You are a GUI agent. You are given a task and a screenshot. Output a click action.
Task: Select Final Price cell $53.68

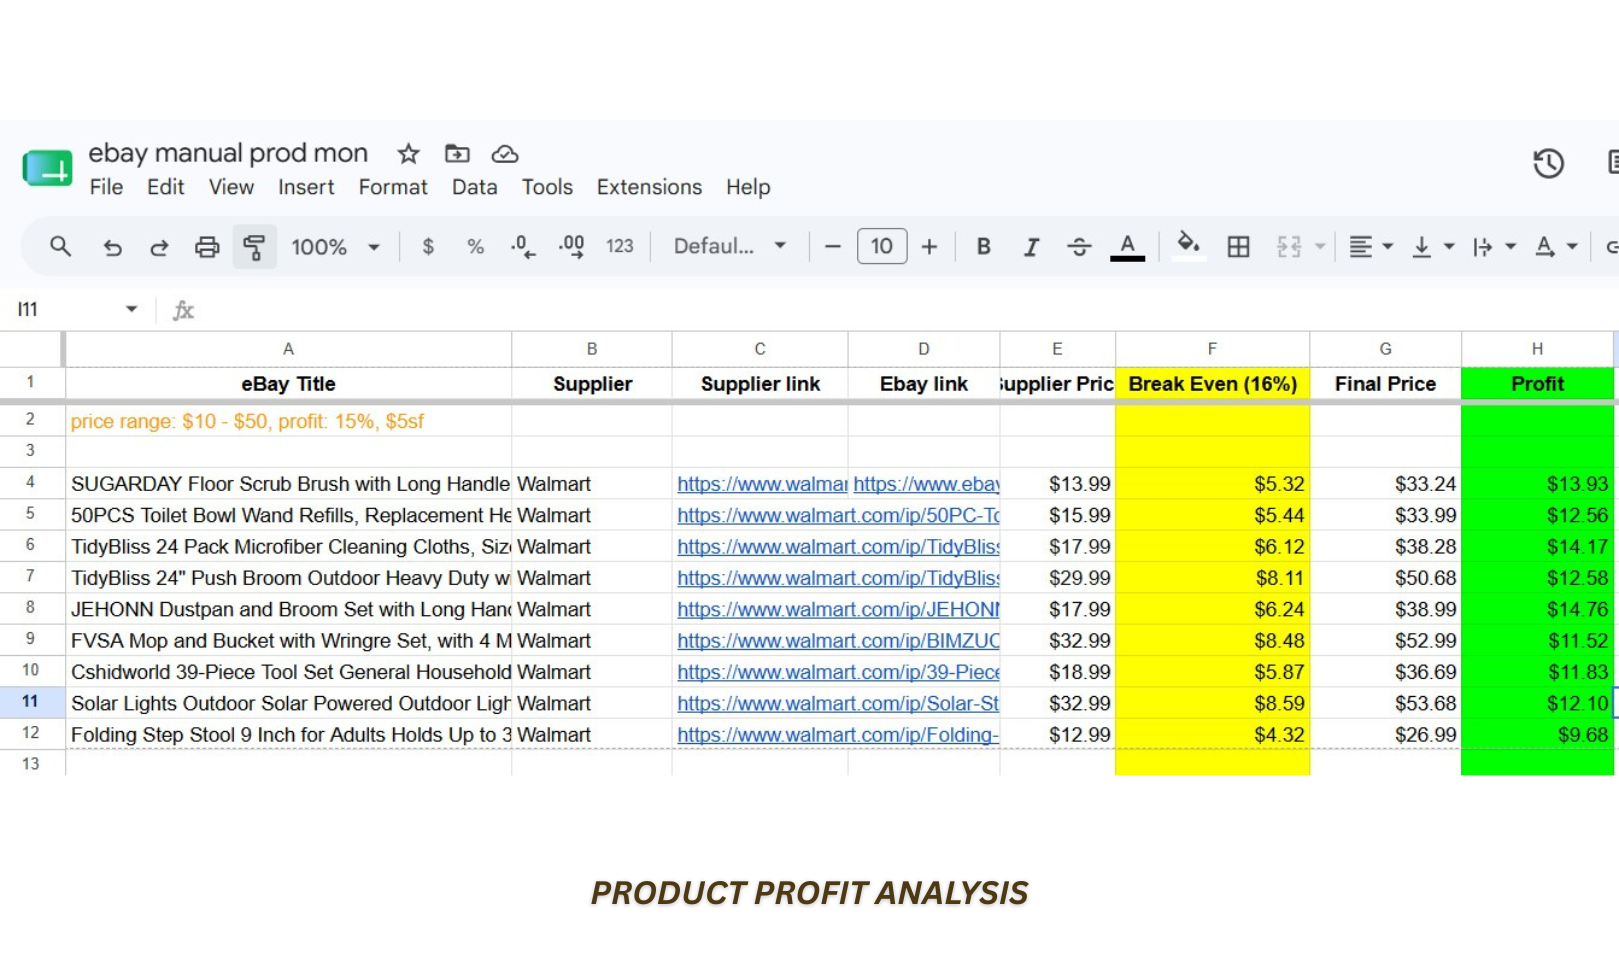point(1385,703)
